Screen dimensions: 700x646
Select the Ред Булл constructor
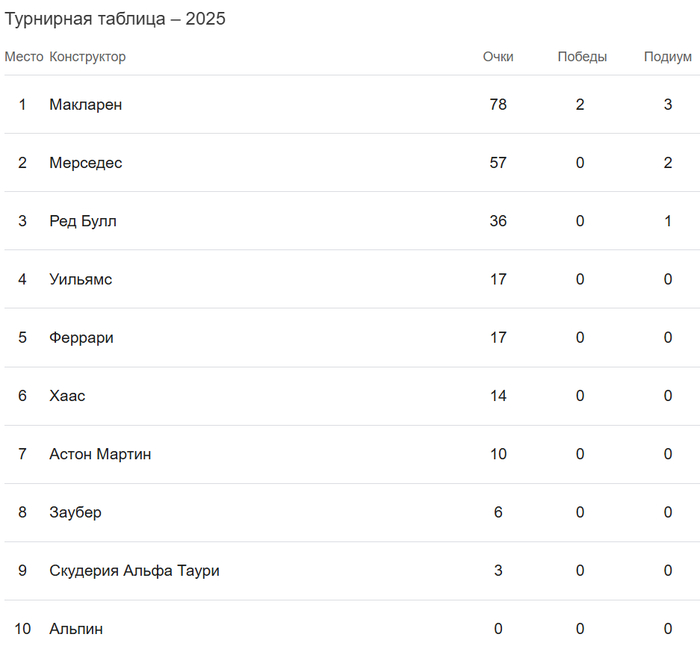pos(83,221)
